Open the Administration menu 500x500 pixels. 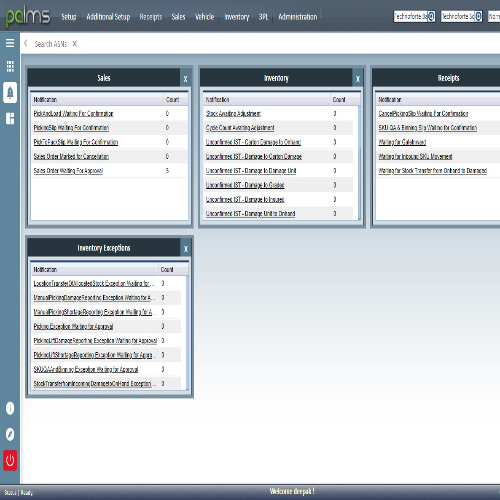[x=298, y=17]
